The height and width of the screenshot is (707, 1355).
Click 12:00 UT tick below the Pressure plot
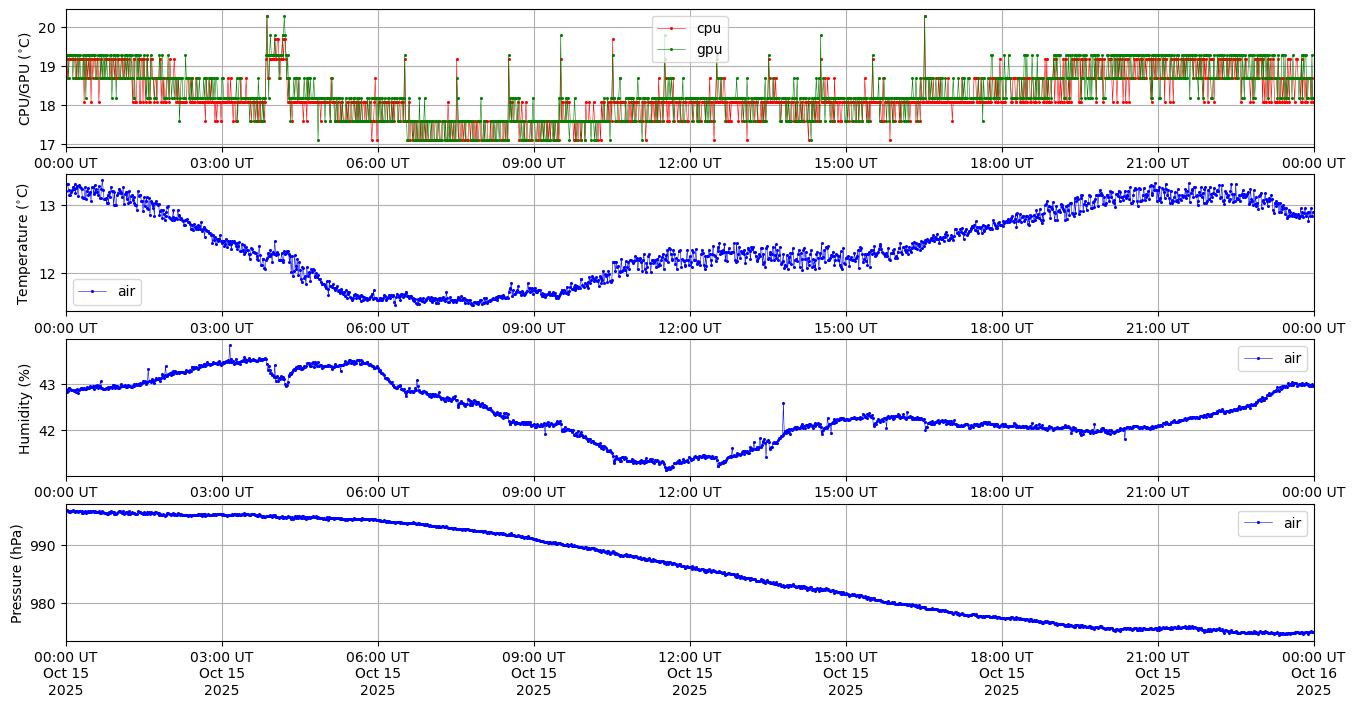click(690, 657)
